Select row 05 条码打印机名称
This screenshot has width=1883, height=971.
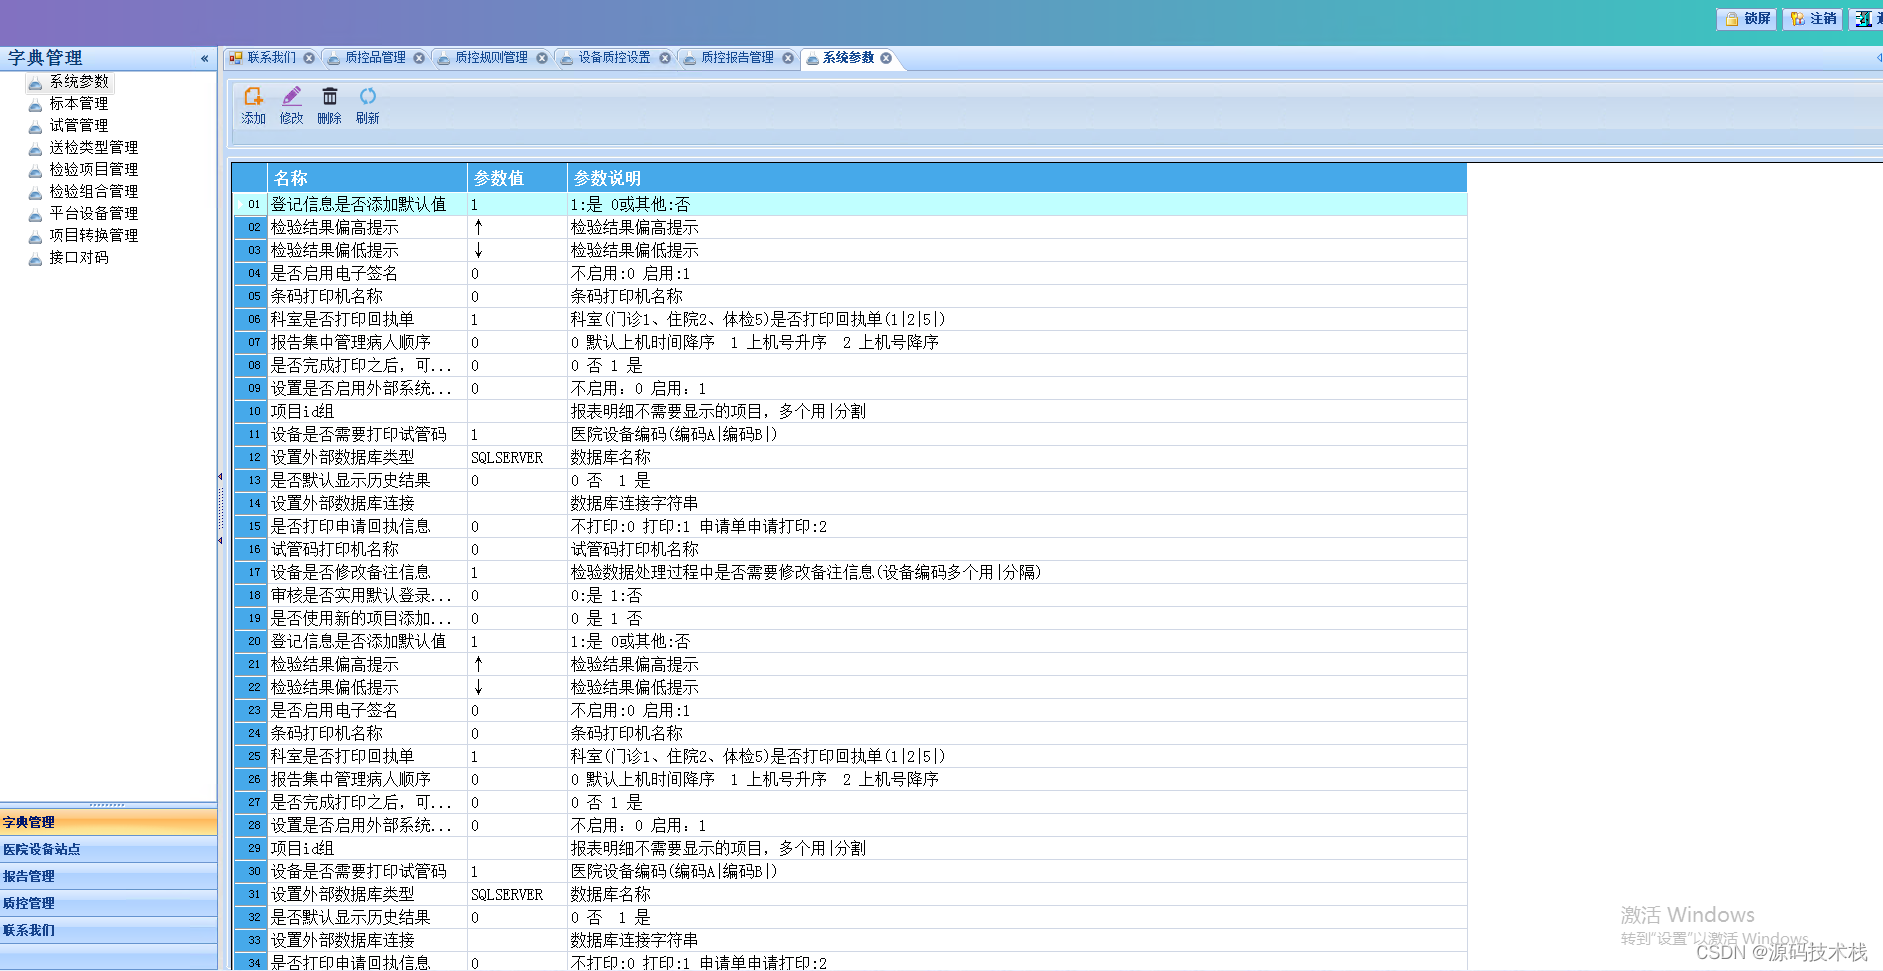point(850,296)
